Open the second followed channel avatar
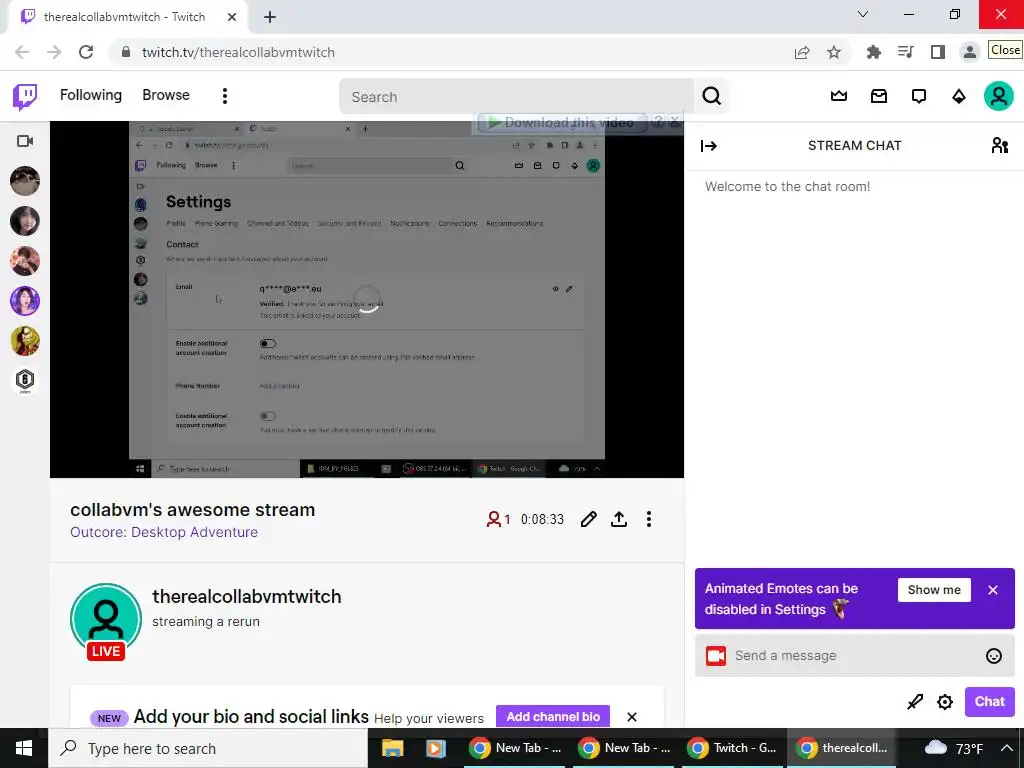Image resolution: width=1024 pixels, height=768 pixels. [25, 221]
